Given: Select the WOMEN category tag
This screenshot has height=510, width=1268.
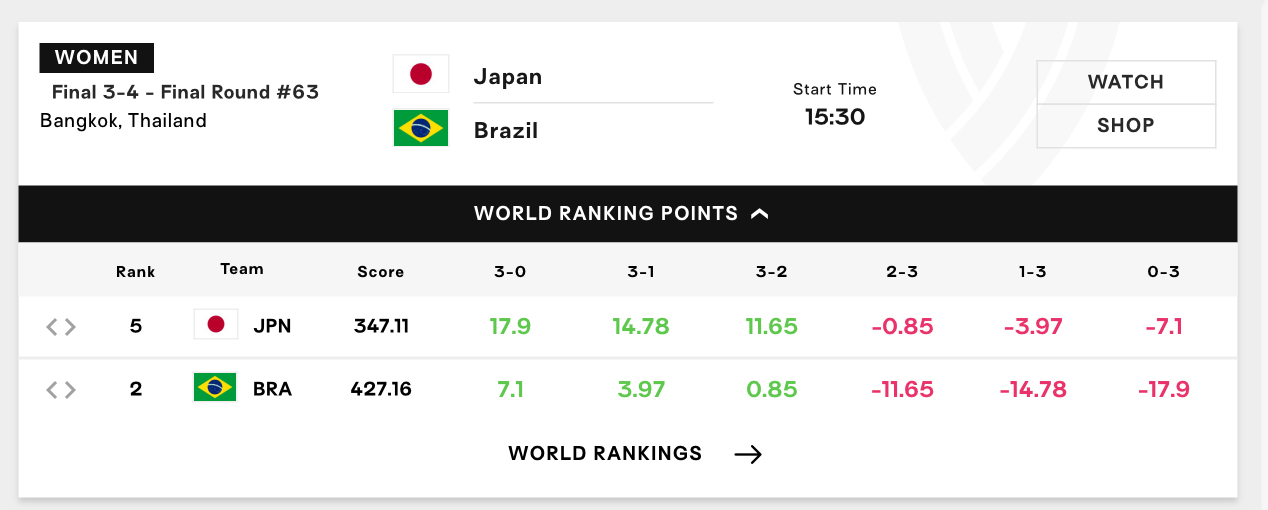Looking at the screenshot, I should pos(96,57).
